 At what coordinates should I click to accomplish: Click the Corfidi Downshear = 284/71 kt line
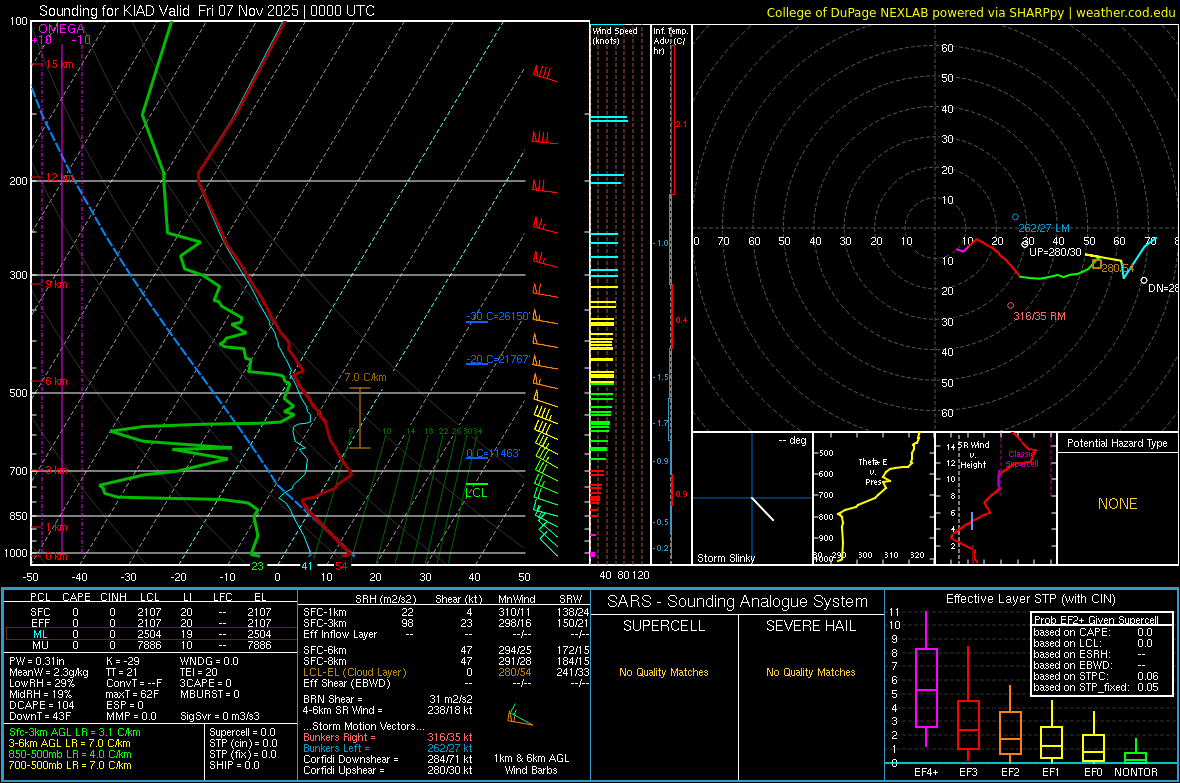(x=388, y=759)
